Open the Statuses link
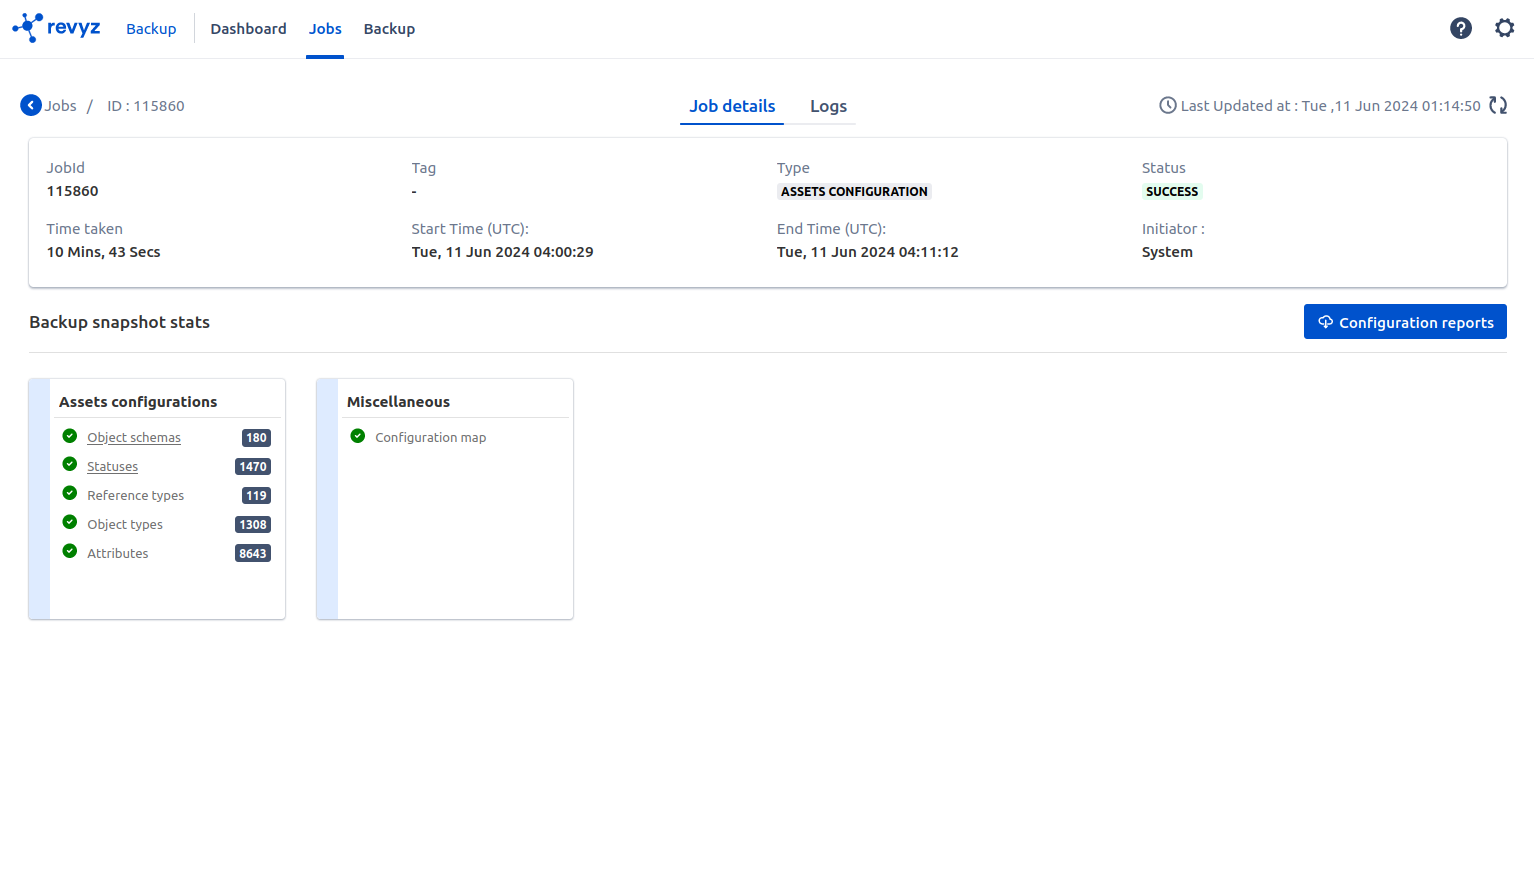This screenshot has width=1534, height=894. [112, 467]
